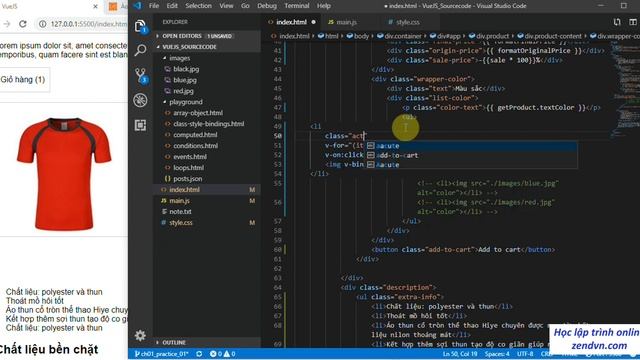Click the synchronize changes status icon

point(199,354)
